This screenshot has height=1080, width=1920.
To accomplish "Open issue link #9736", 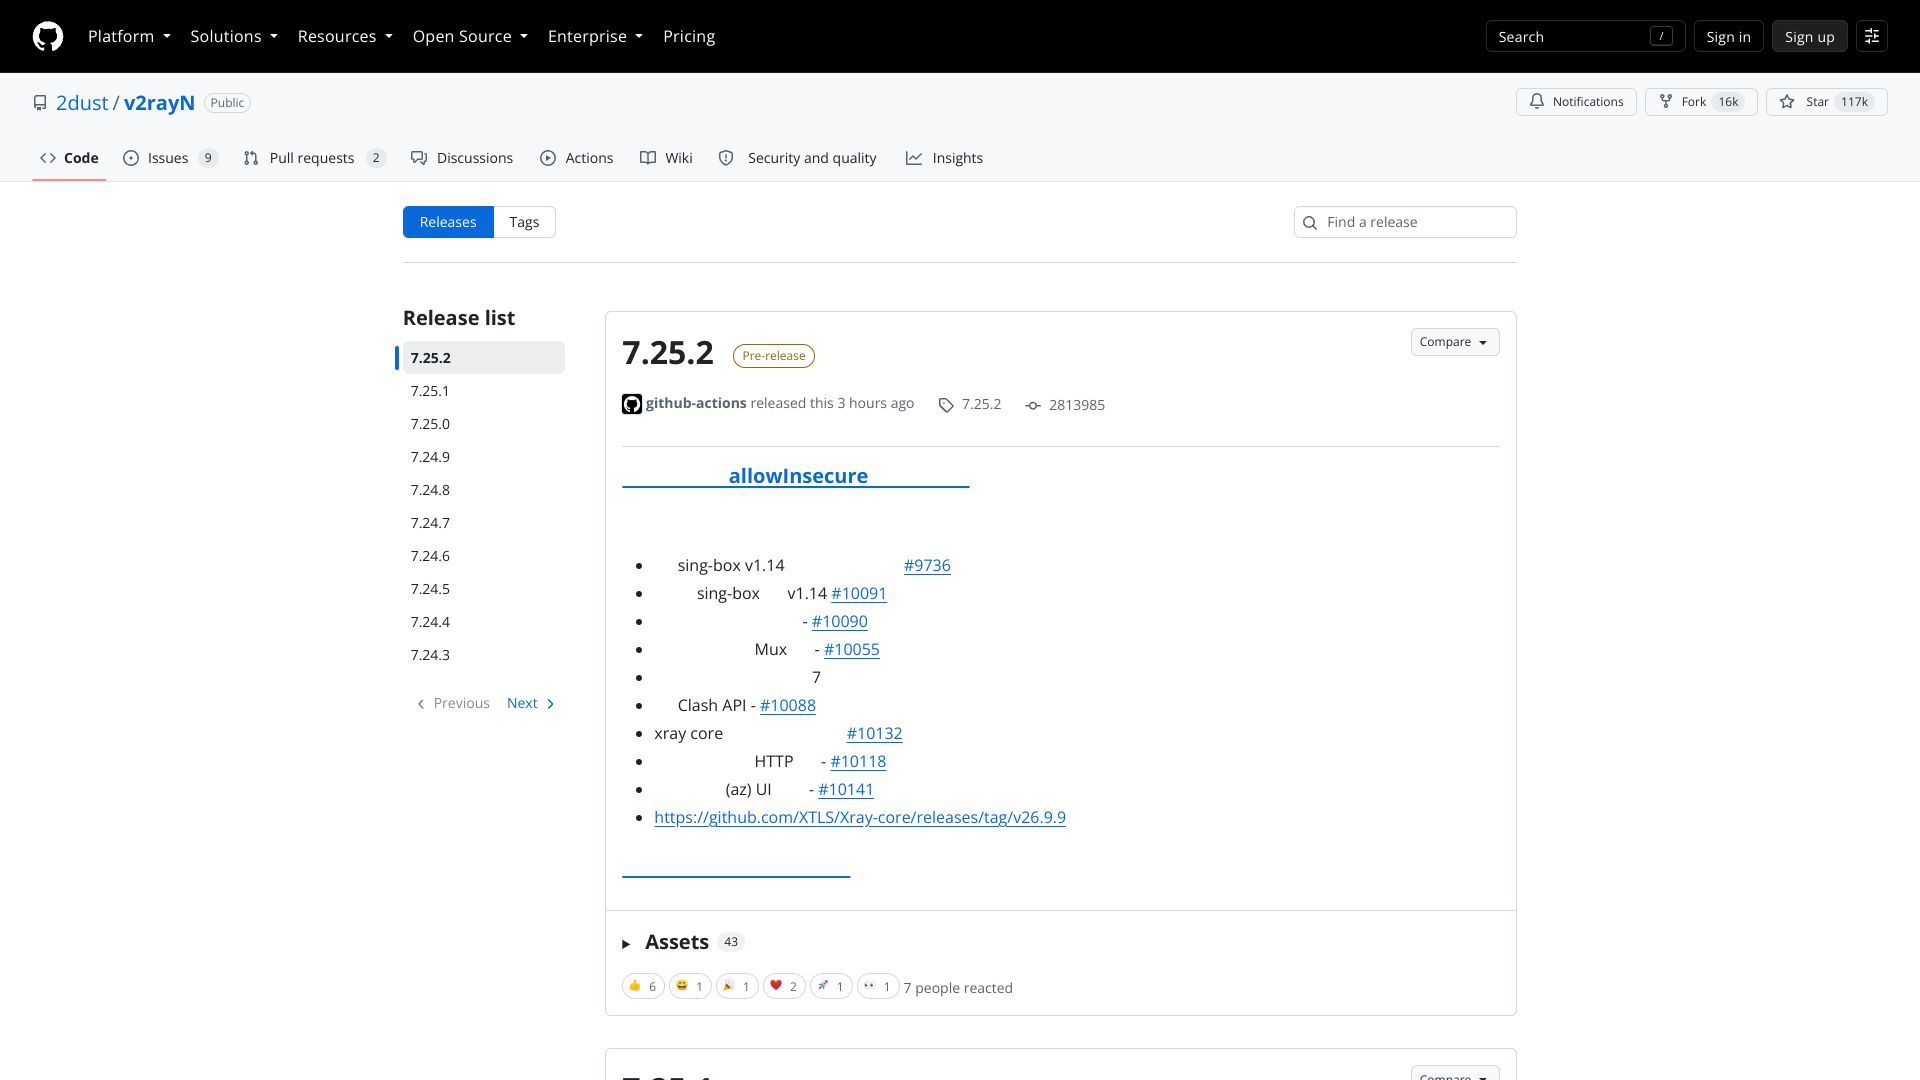I will [927, 565].
